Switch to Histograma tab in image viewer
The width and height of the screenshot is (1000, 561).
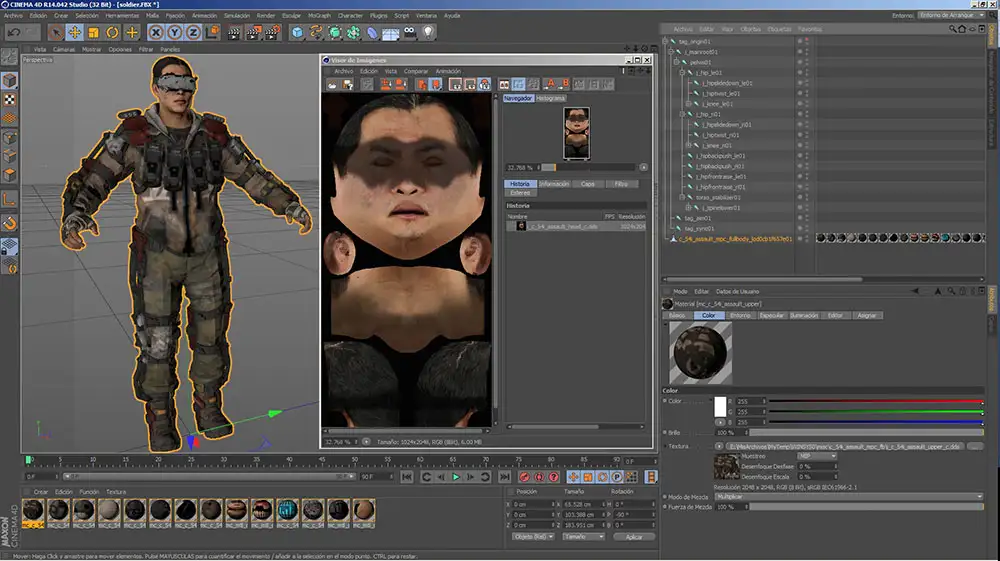click(550, 98)
